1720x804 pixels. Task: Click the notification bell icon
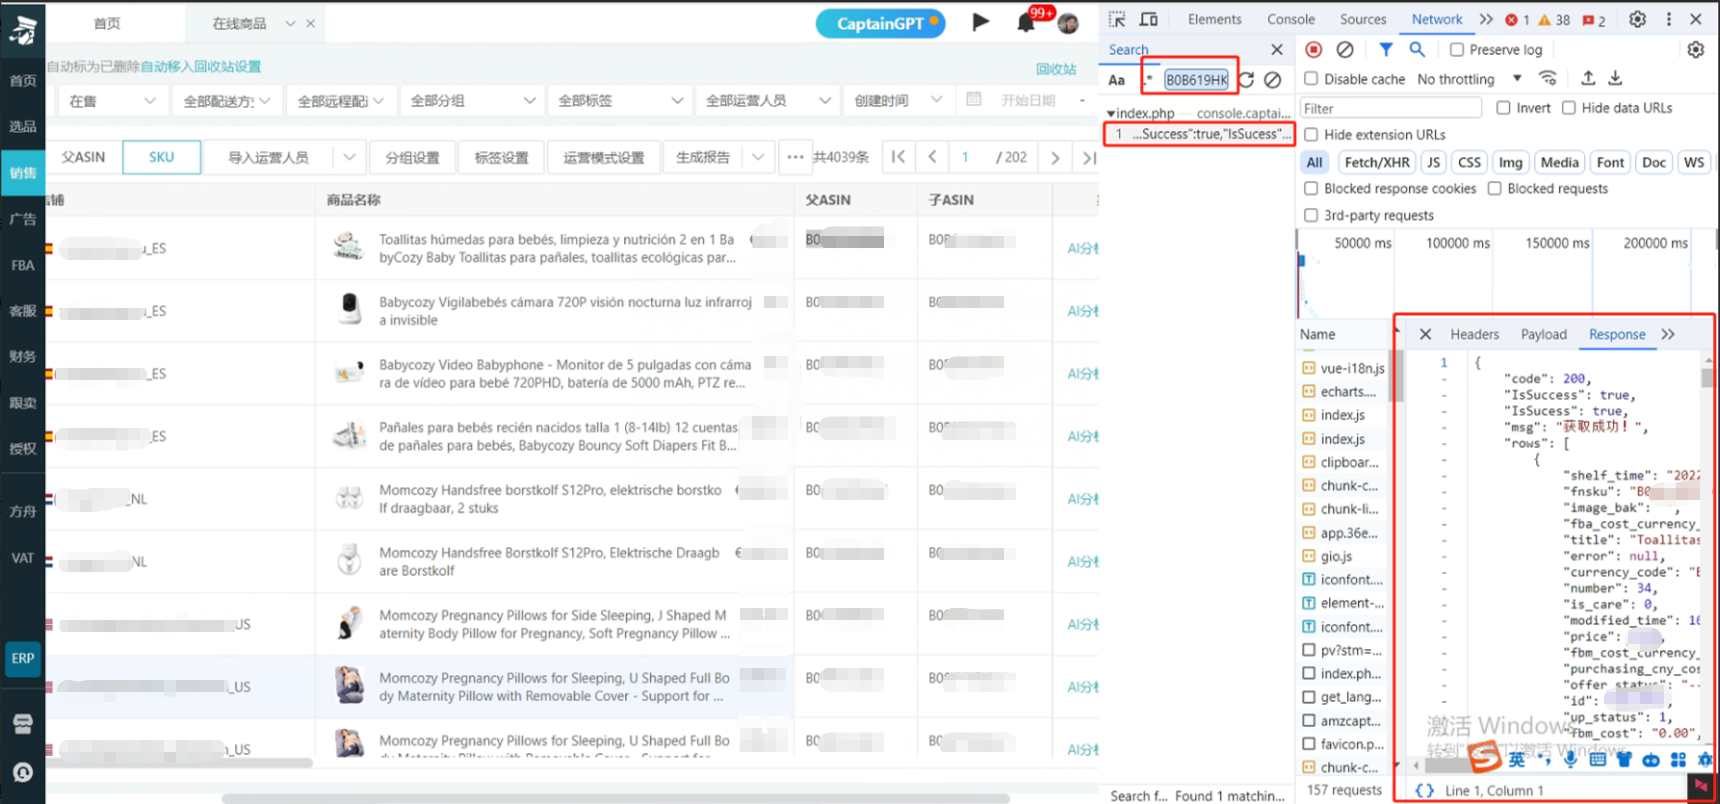click(x=1025, y=23)
